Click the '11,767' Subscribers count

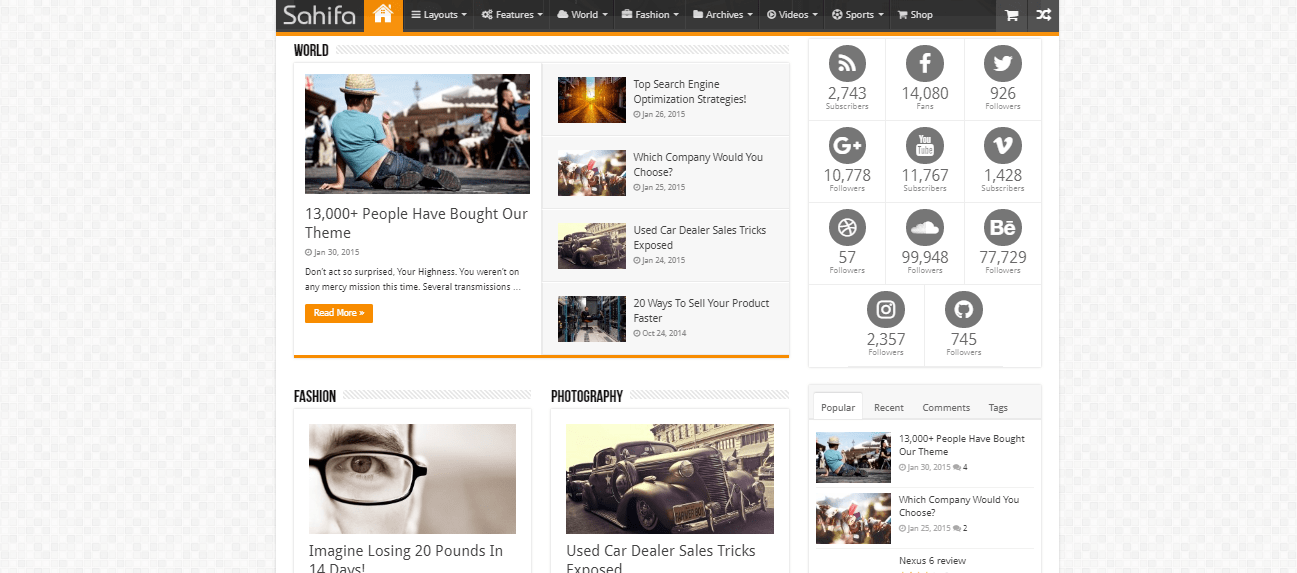925,175
